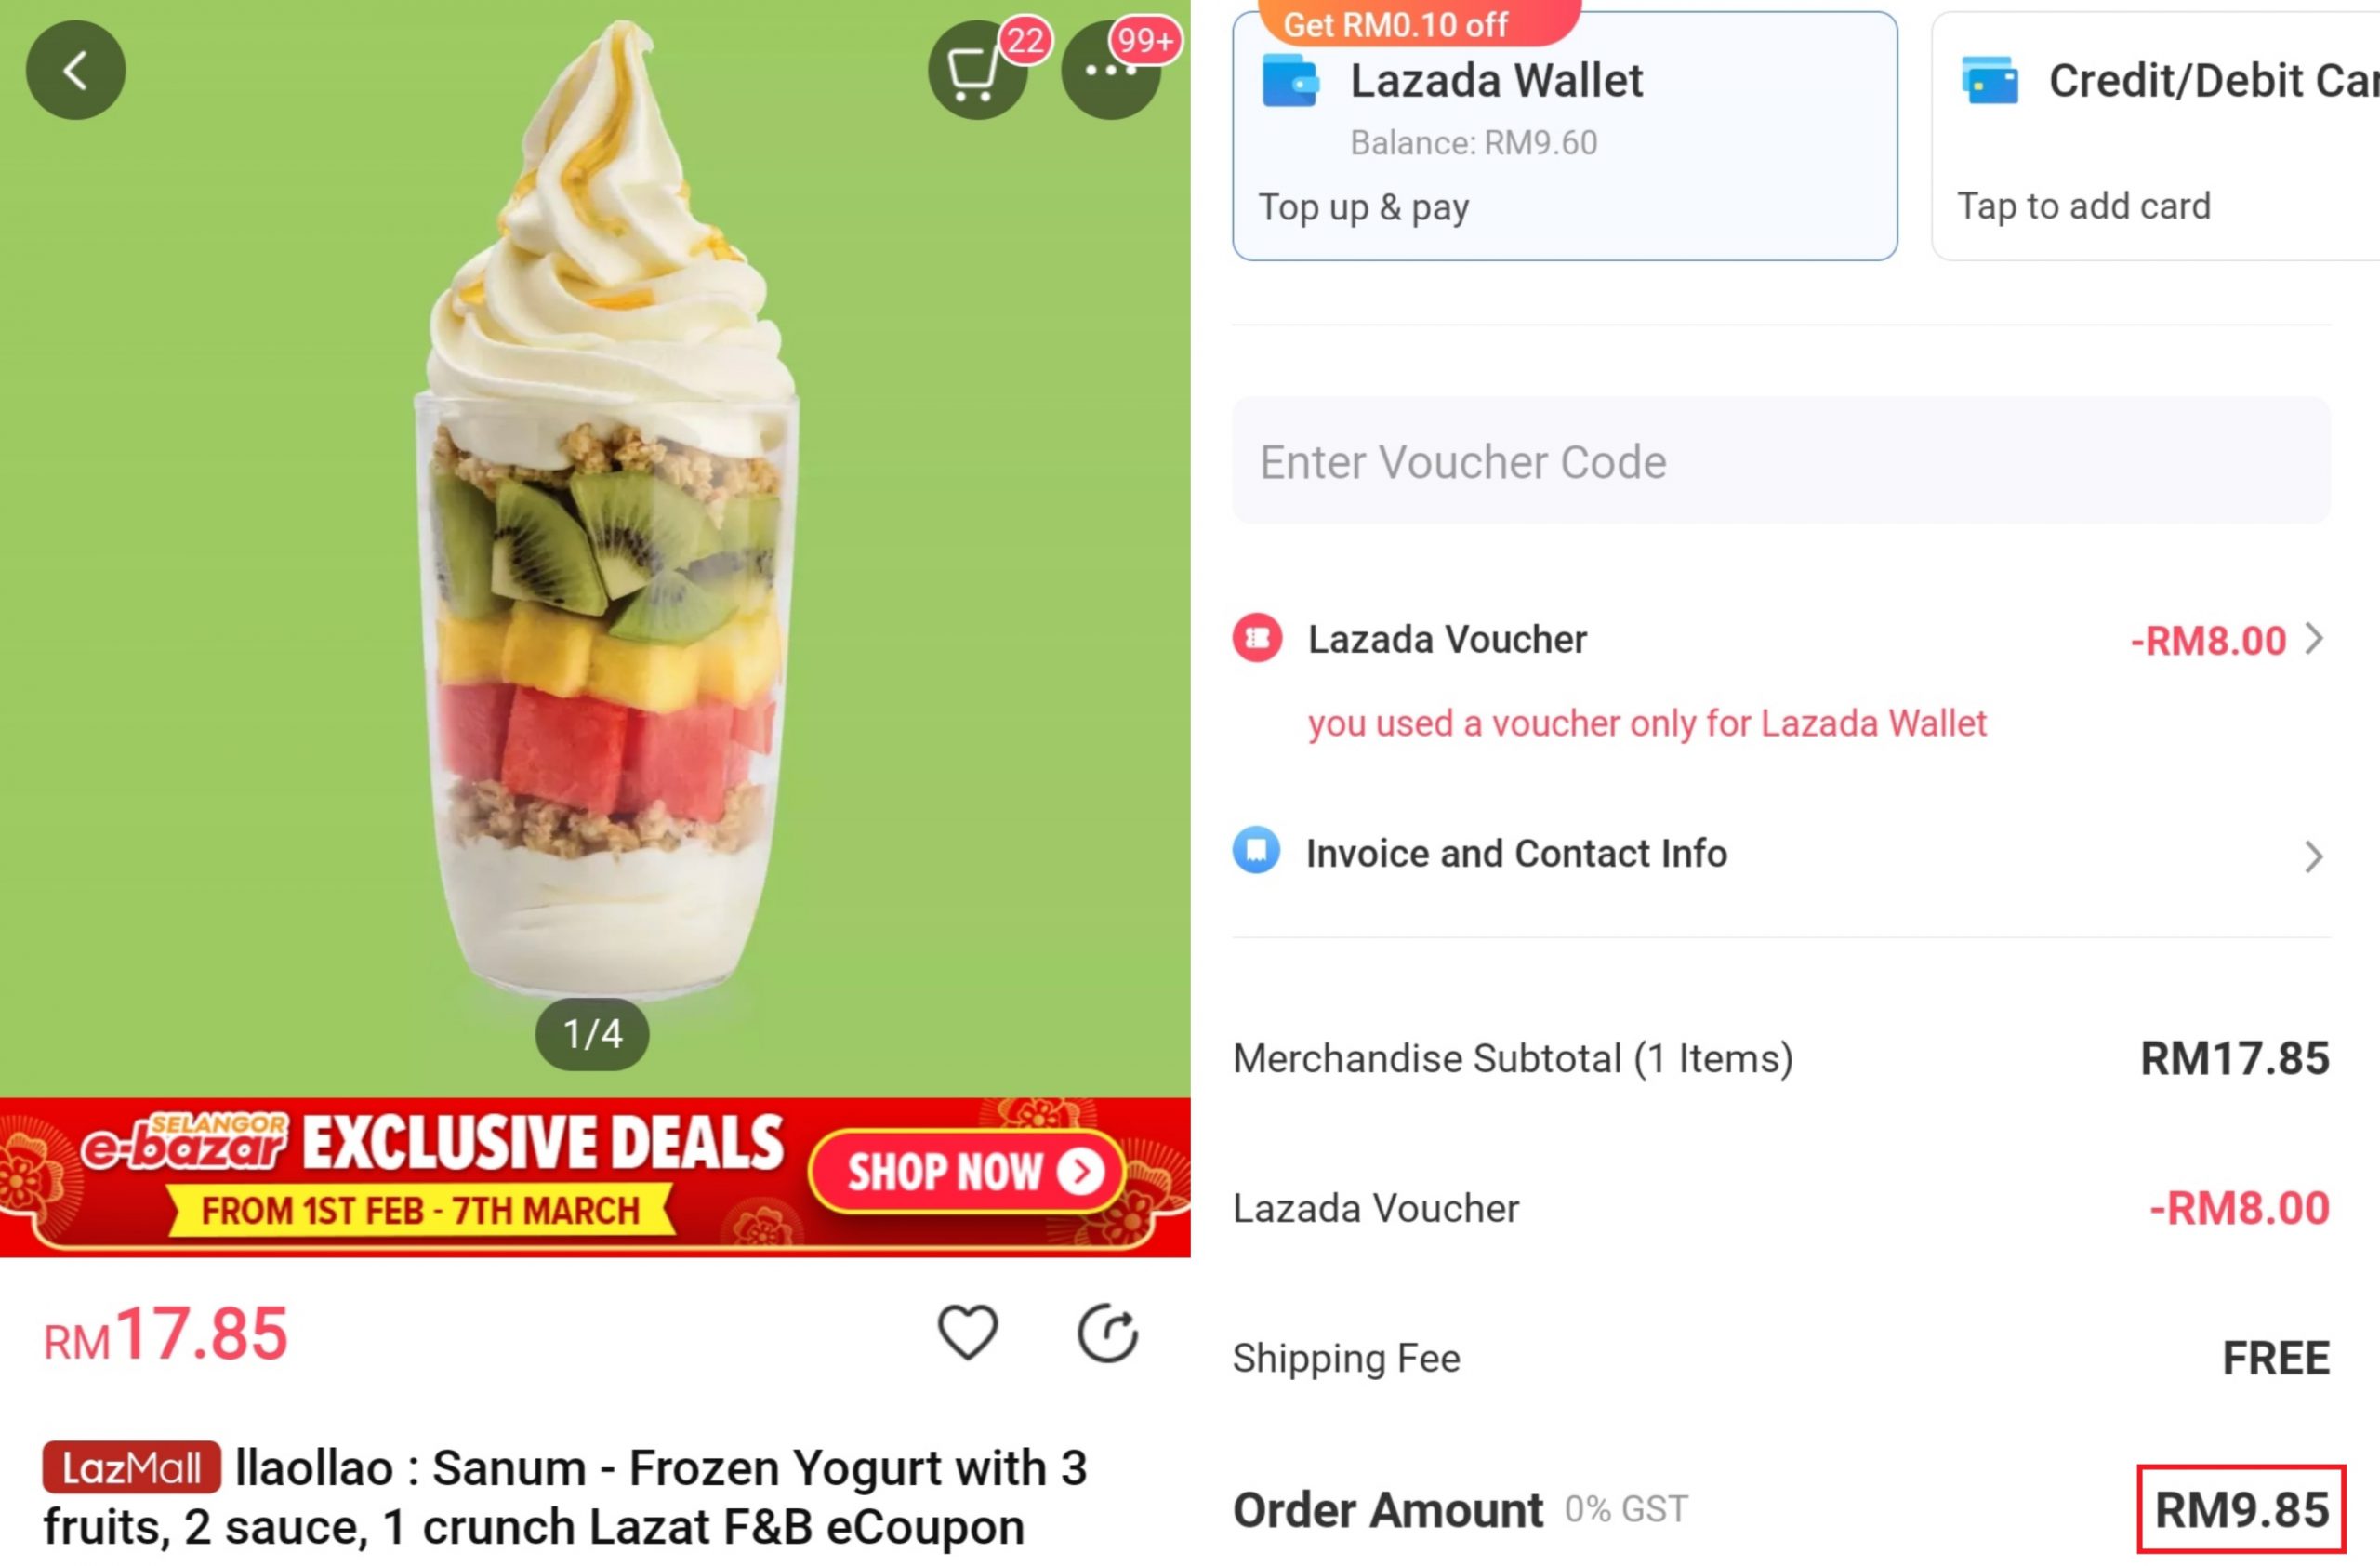Tap the LazMall badge

pyautogui.click(x=131, y=1467)
